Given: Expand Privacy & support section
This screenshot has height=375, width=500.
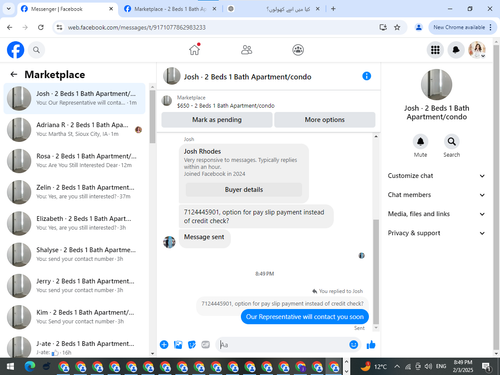Looking at the screenshot, I should tap(436, 233).
